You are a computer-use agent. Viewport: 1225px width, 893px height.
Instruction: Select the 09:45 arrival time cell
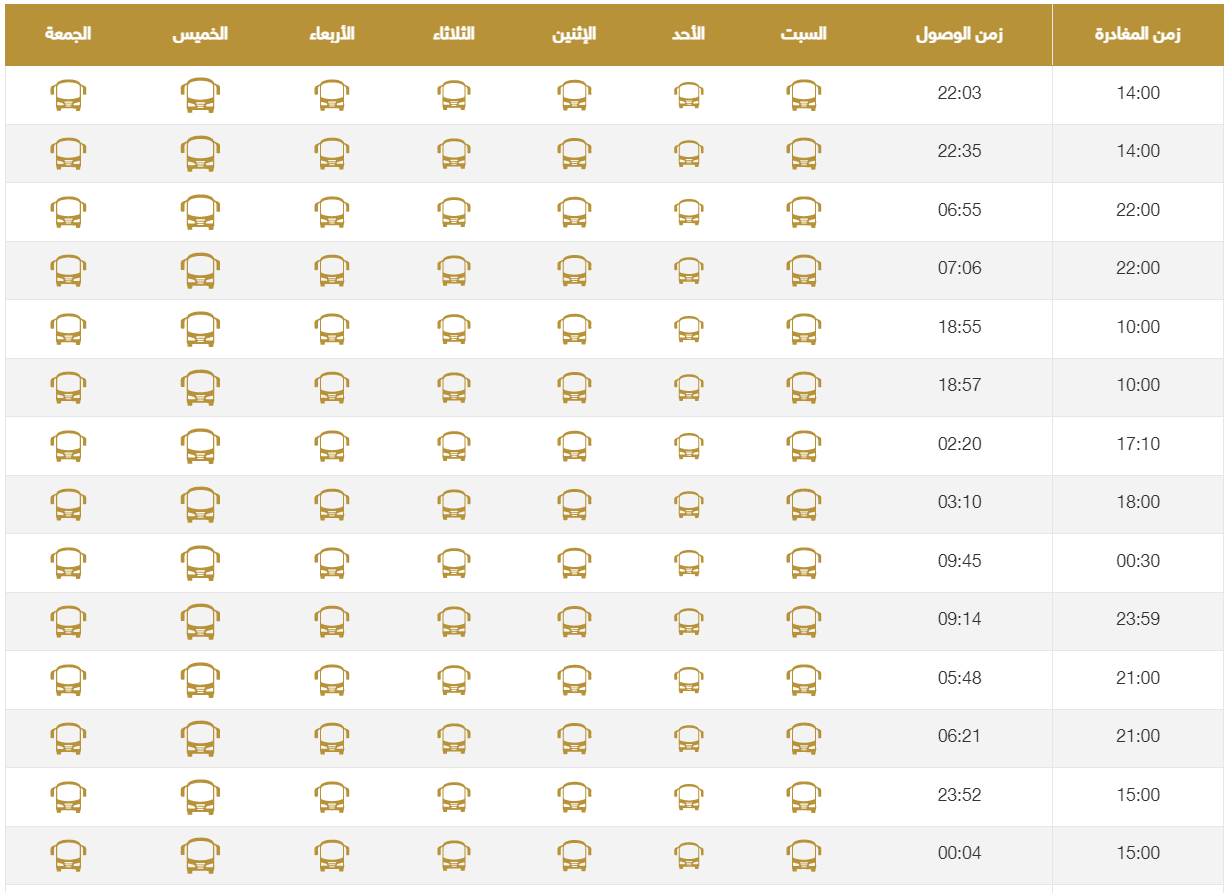click(959, 561)
